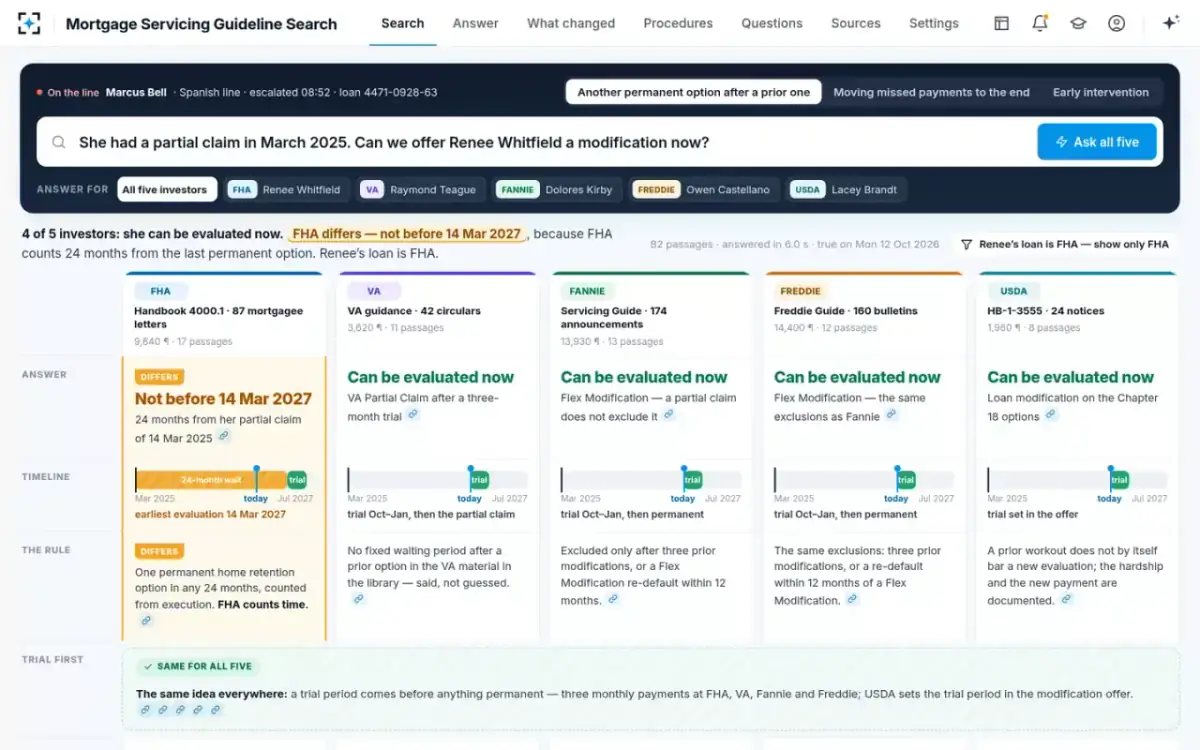Open source link after Fannie rule 'months.'
This screenshot has height=750, width=1200.
(613, 599)
